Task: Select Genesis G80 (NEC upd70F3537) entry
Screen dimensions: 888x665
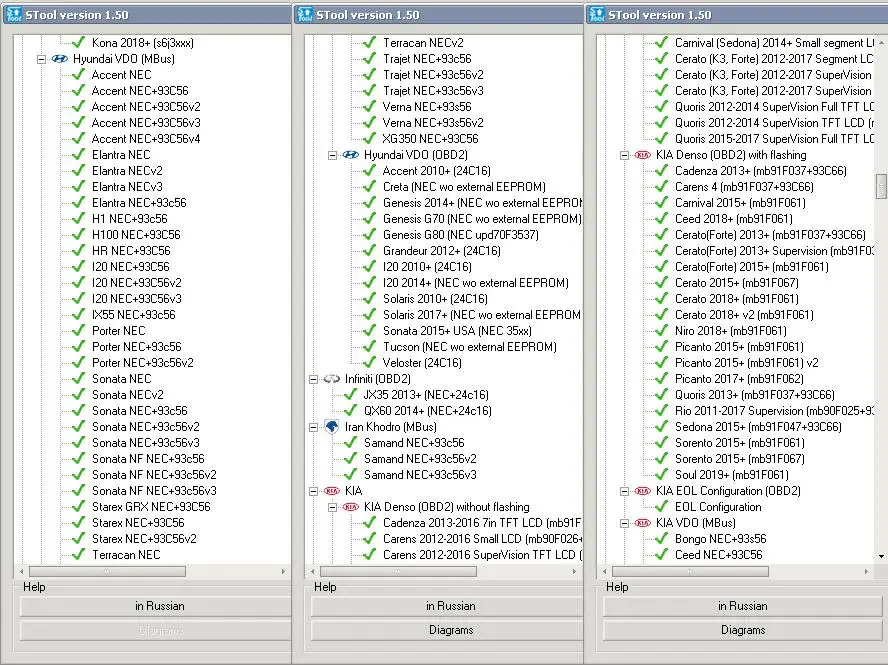Action: [x=460, y=235]
